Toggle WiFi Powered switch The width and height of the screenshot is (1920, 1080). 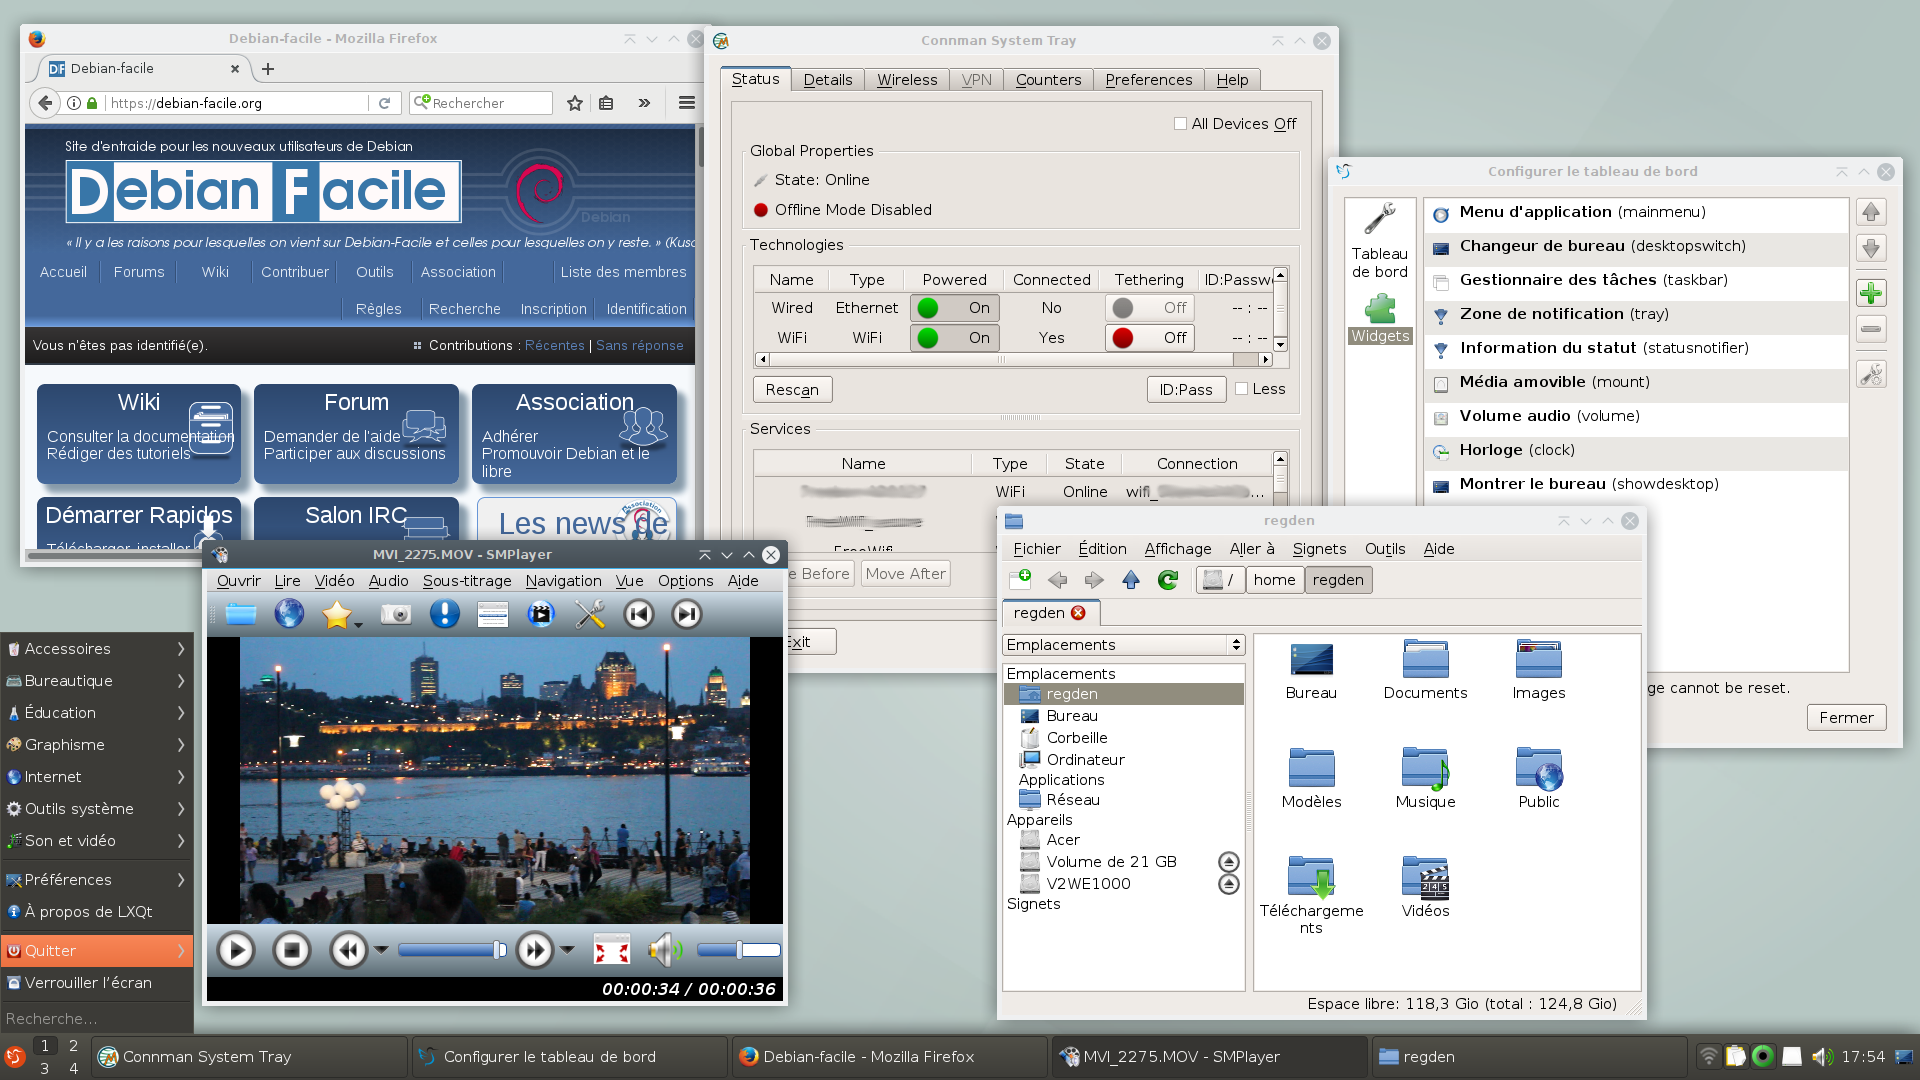(953, 338)
